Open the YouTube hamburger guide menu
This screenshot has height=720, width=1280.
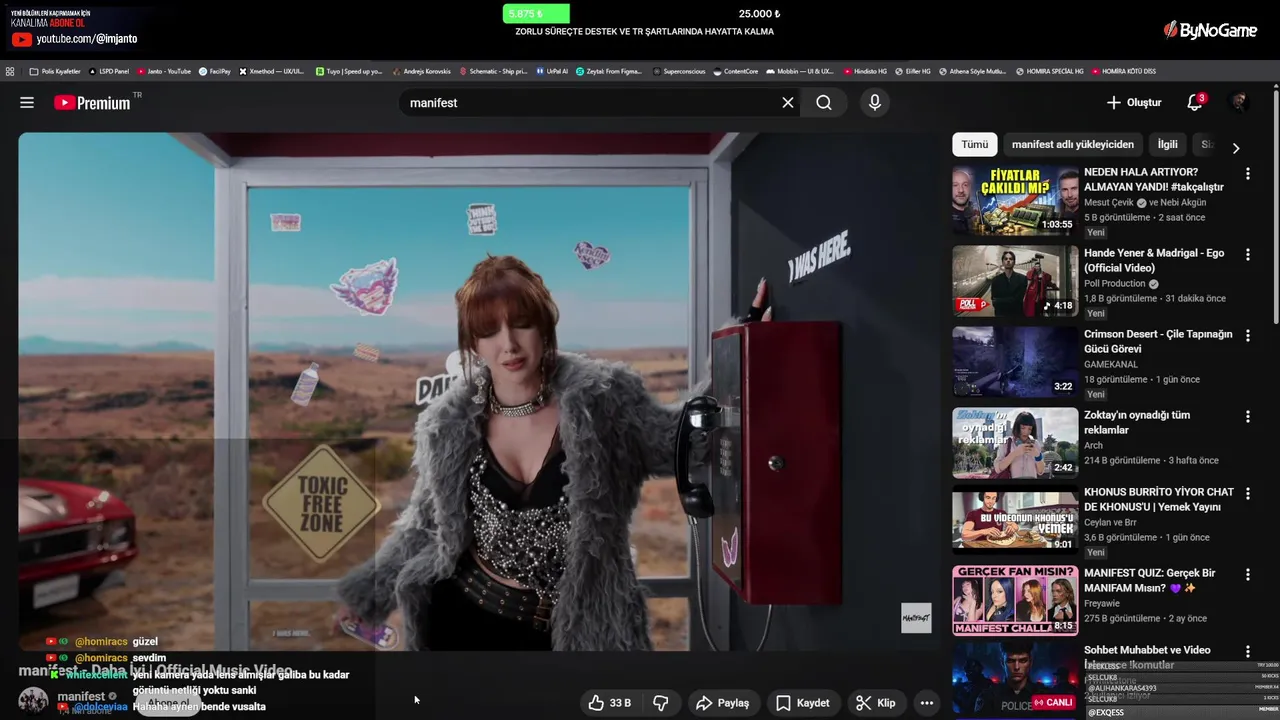pyautogui.click(x=27, y=103)
